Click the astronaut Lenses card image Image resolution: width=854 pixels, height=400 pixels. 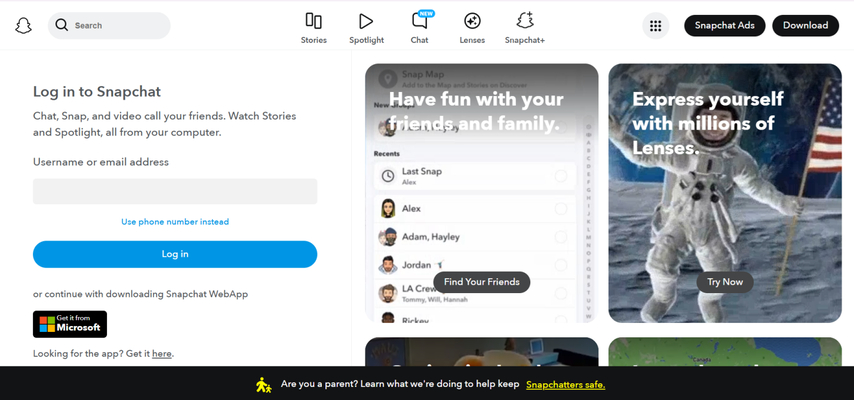(x=725, y=193)
